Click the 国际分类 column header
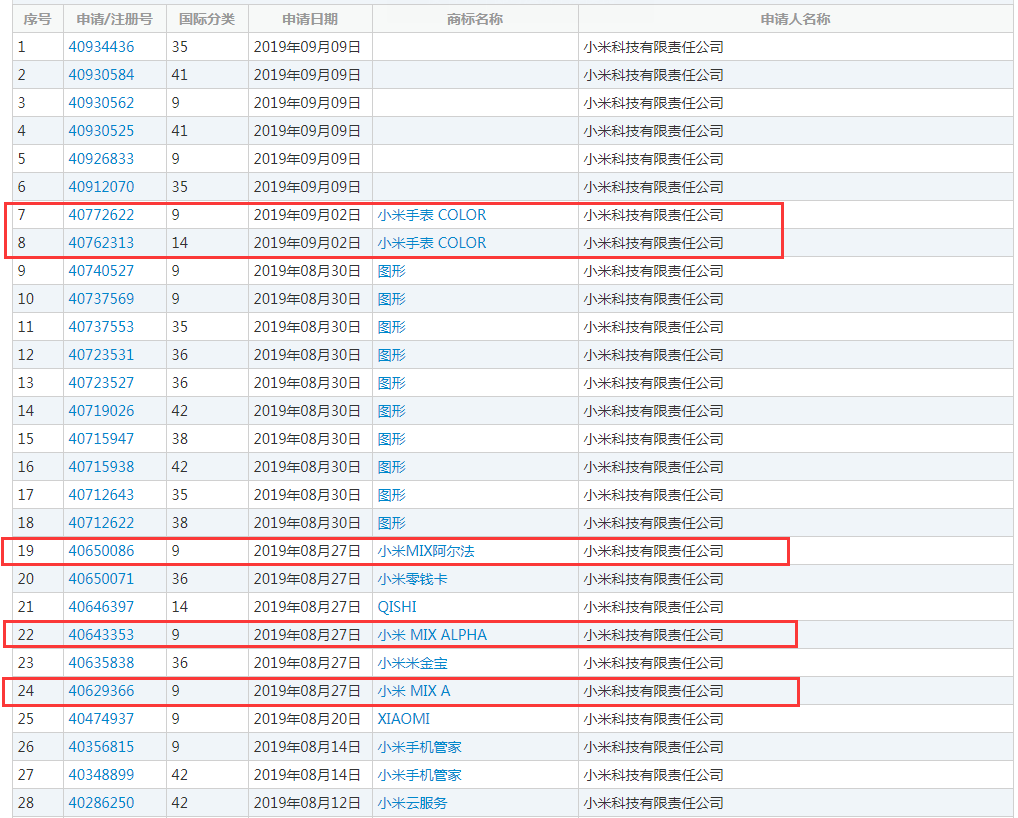 pos(207,19)
